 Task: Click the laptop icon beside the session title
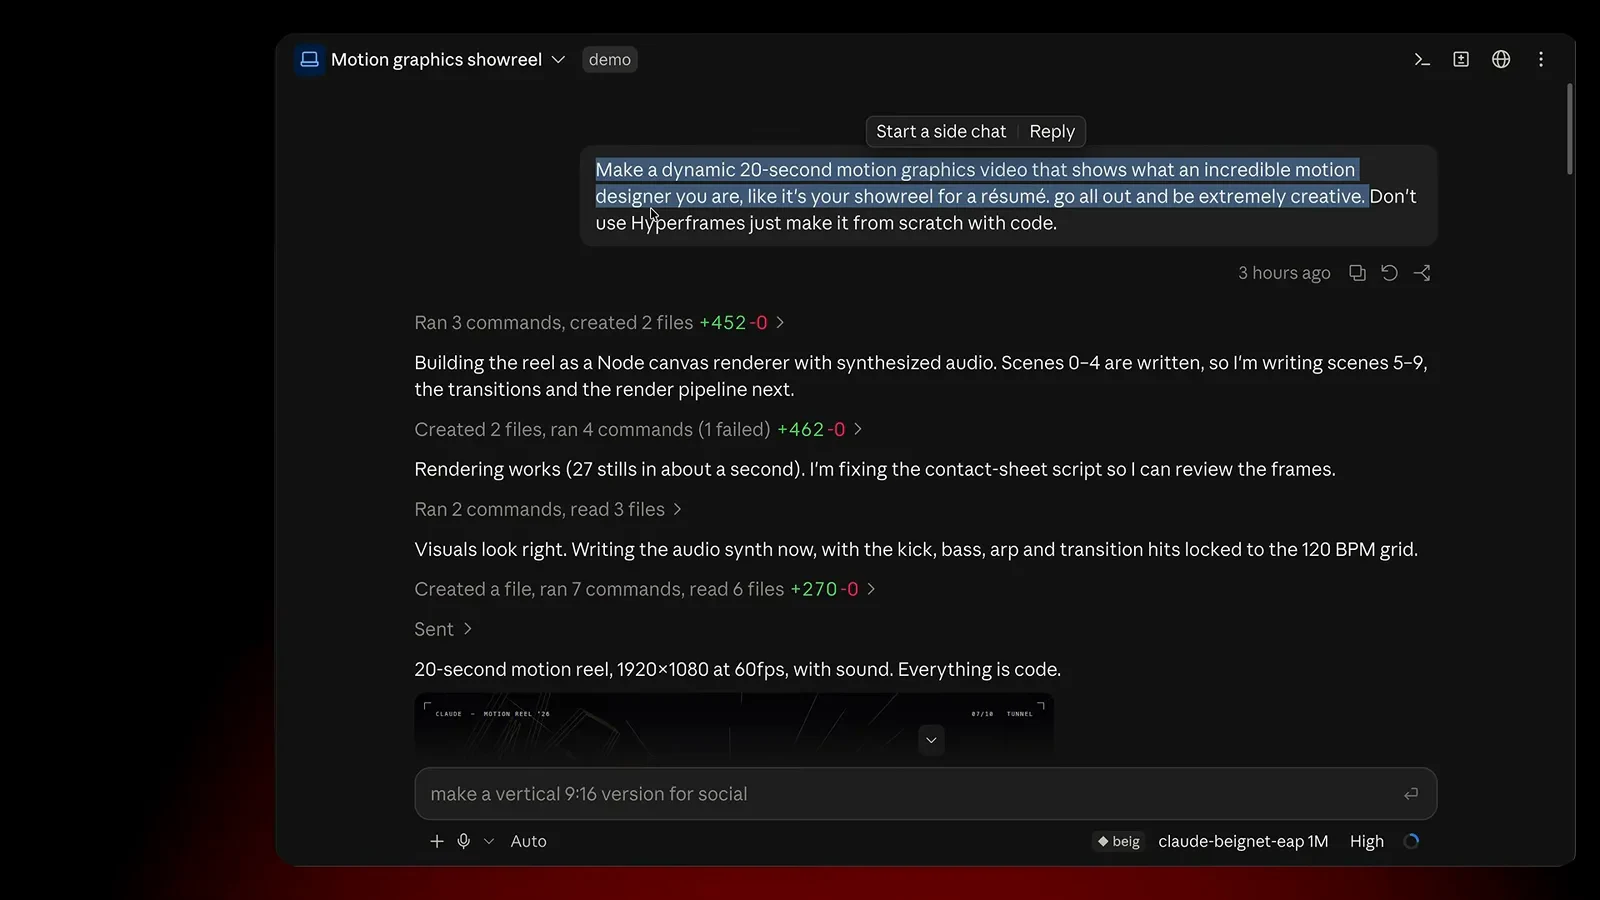tap(310, 60)
